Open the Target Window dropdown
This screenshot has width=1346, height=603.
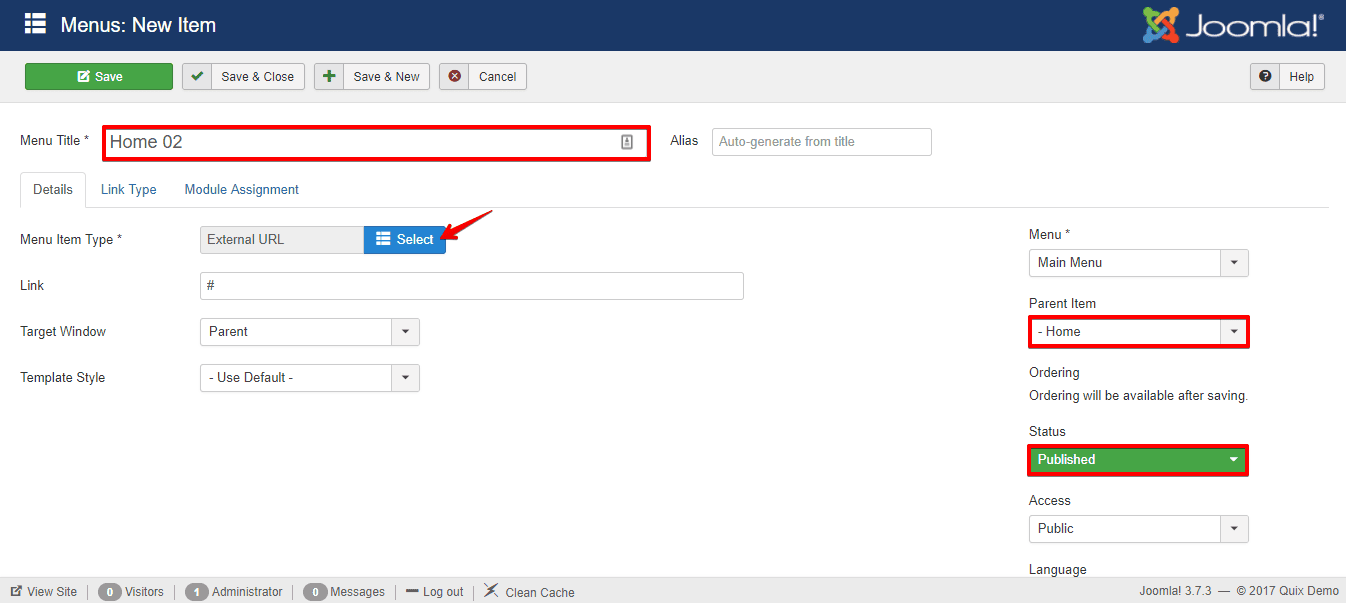[404, 331]
